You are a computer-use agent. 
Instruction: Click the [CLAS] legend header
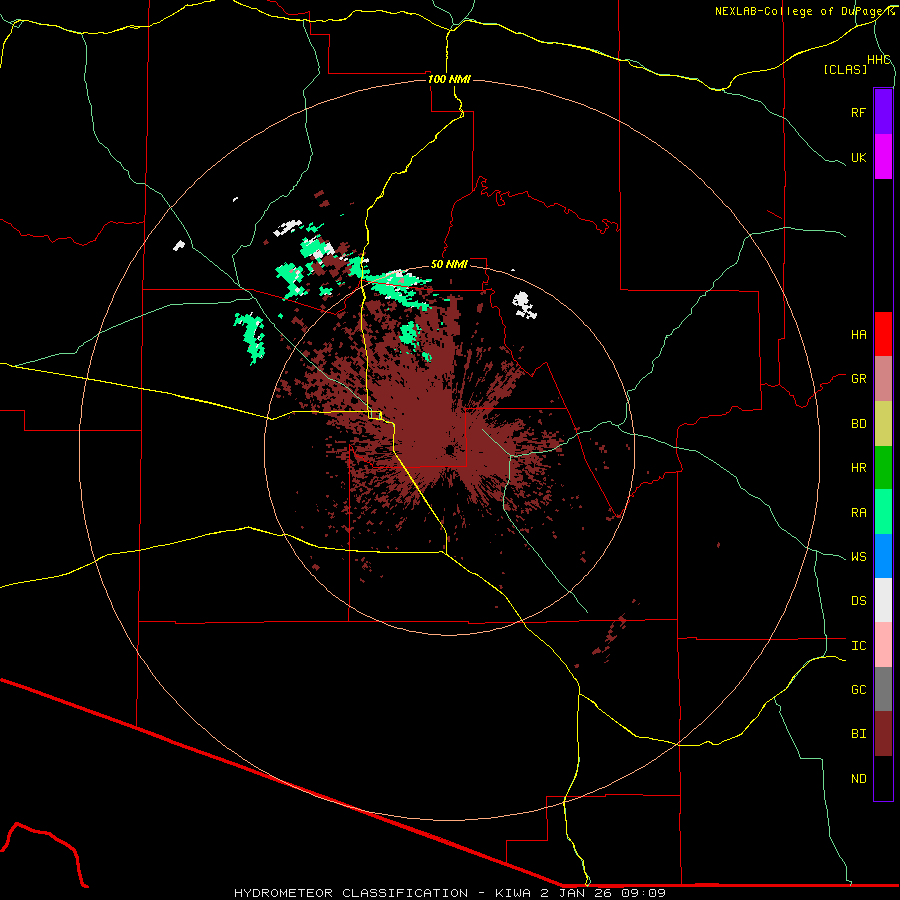[x=845, y=69]
